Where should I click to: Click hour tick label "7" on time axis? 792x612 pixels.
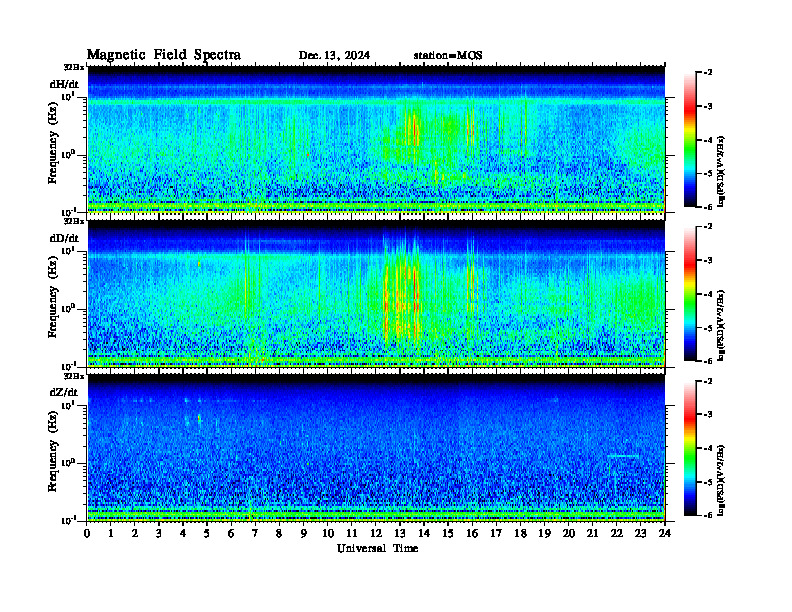coord(255,533)
